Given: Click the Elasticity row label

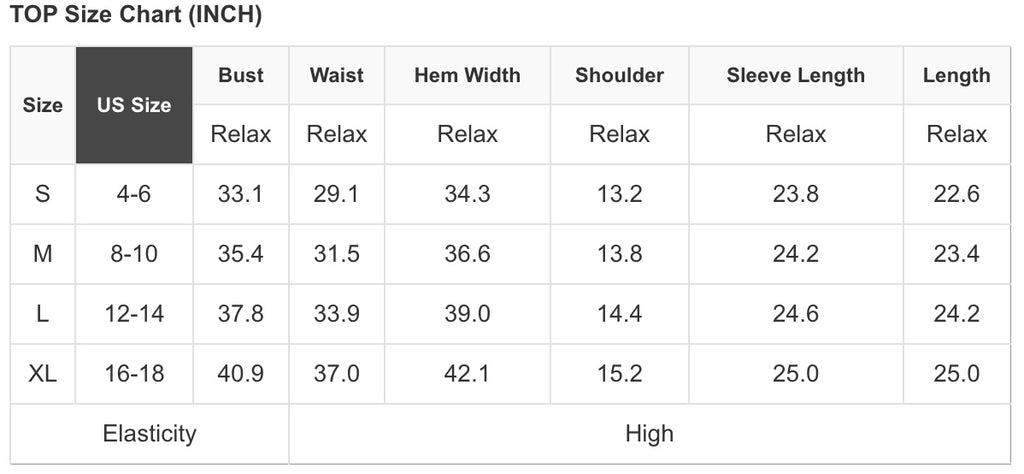Looking at the screenshot, I should pyautogui.click(x=150, y=434).
